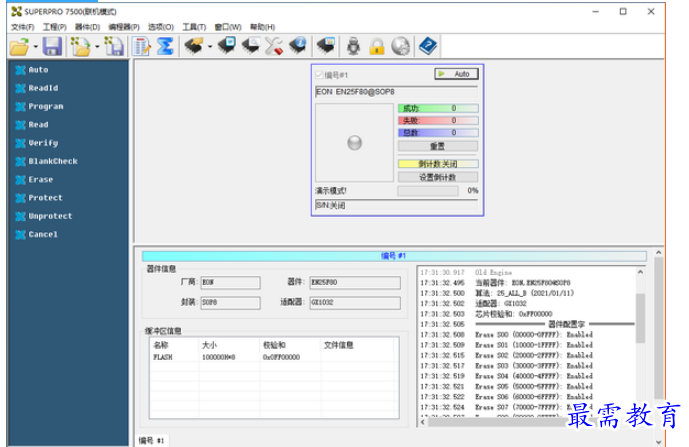Open the 器件(D) menu
Image resolution: width=689 pixels, height=447 pixels.
coord(87,27)
